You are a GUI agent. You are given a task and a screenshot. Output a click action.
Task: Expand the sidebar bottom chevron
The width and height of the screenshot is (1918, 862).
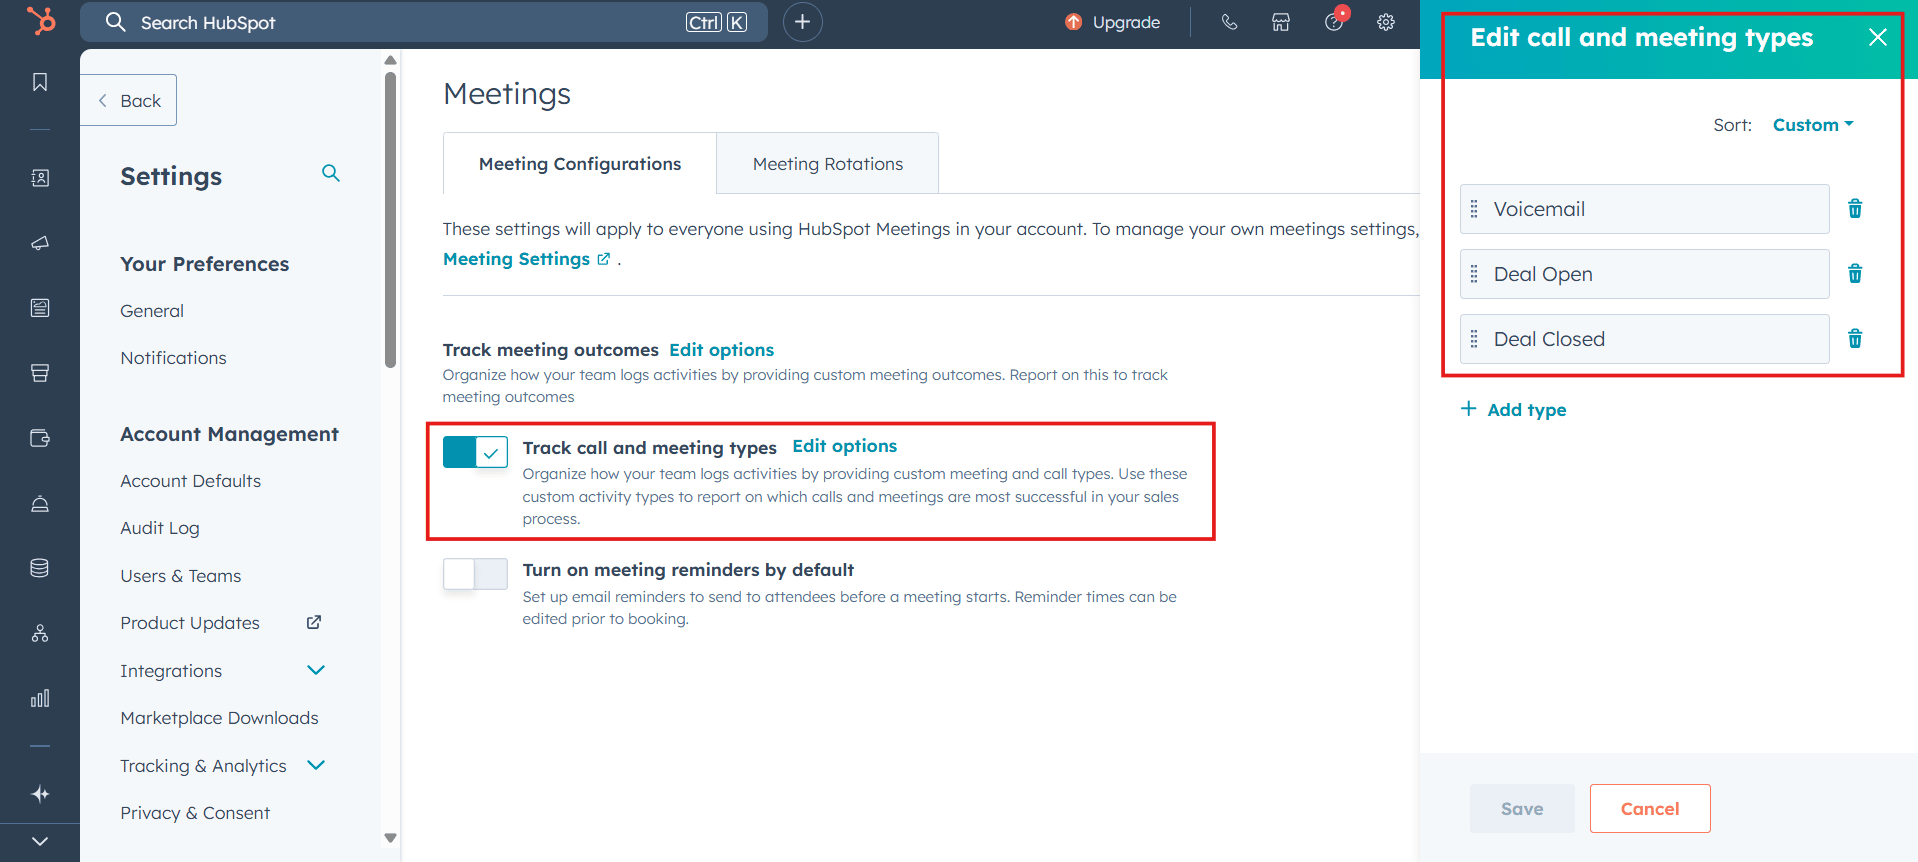pos(40,842)
